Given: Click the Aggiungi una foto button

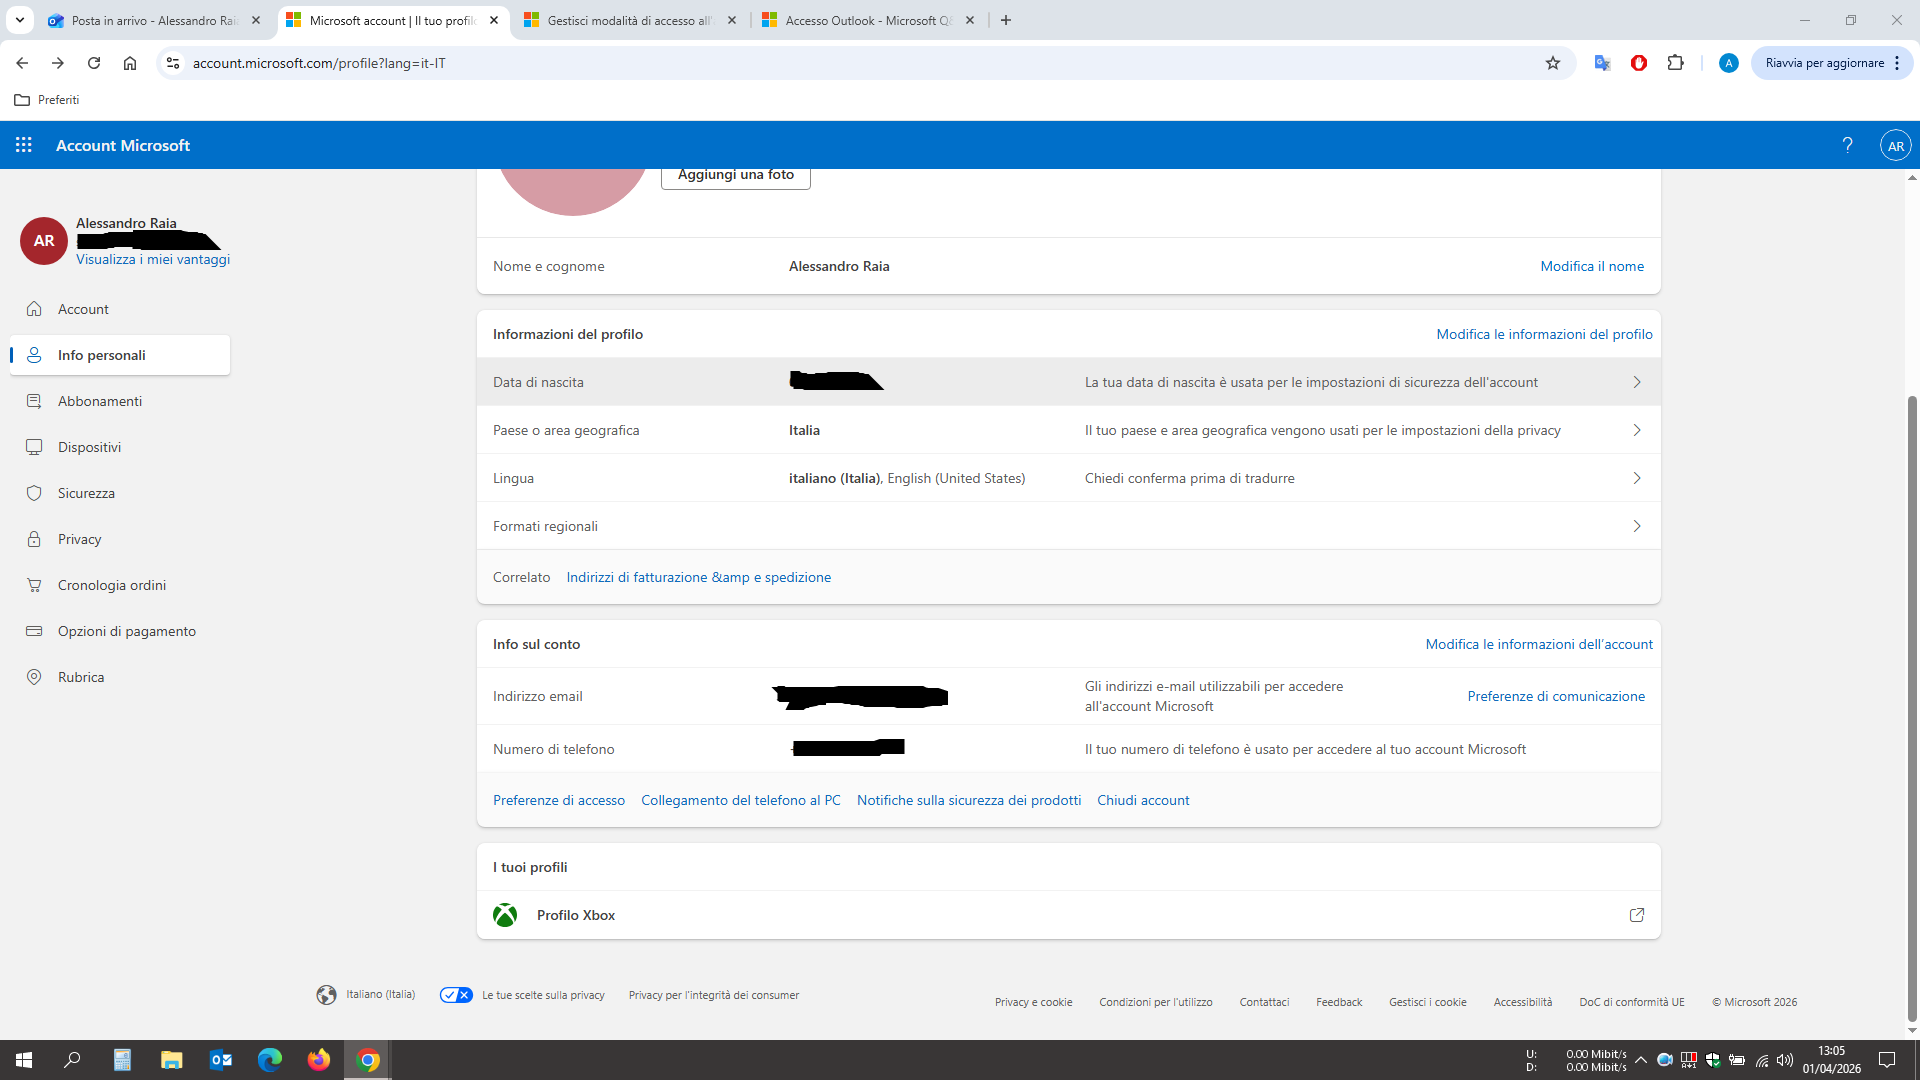Looking at the screenshot, I should 736,175.
